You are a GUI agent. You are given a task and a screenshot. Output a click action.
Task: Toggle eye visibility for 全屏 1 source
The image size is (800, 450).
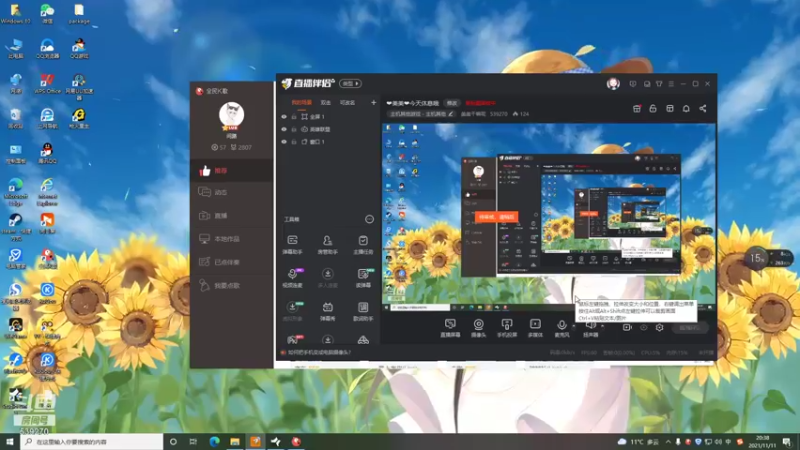click(x=284, y=117)
